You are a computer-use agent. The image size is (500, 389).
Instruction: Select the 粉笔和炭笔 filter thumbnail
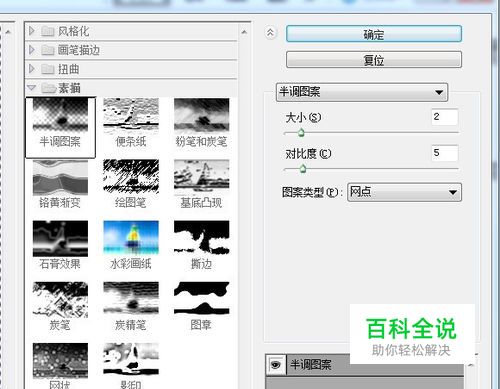pyautogui.click(x=202, y=114)
